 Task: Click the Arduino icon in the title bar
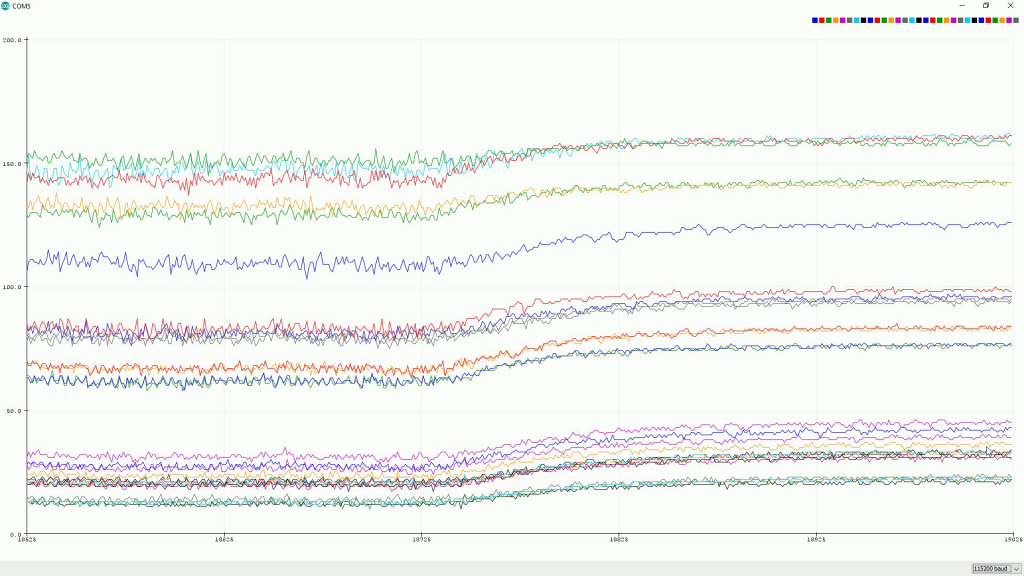tap(6, 6)
